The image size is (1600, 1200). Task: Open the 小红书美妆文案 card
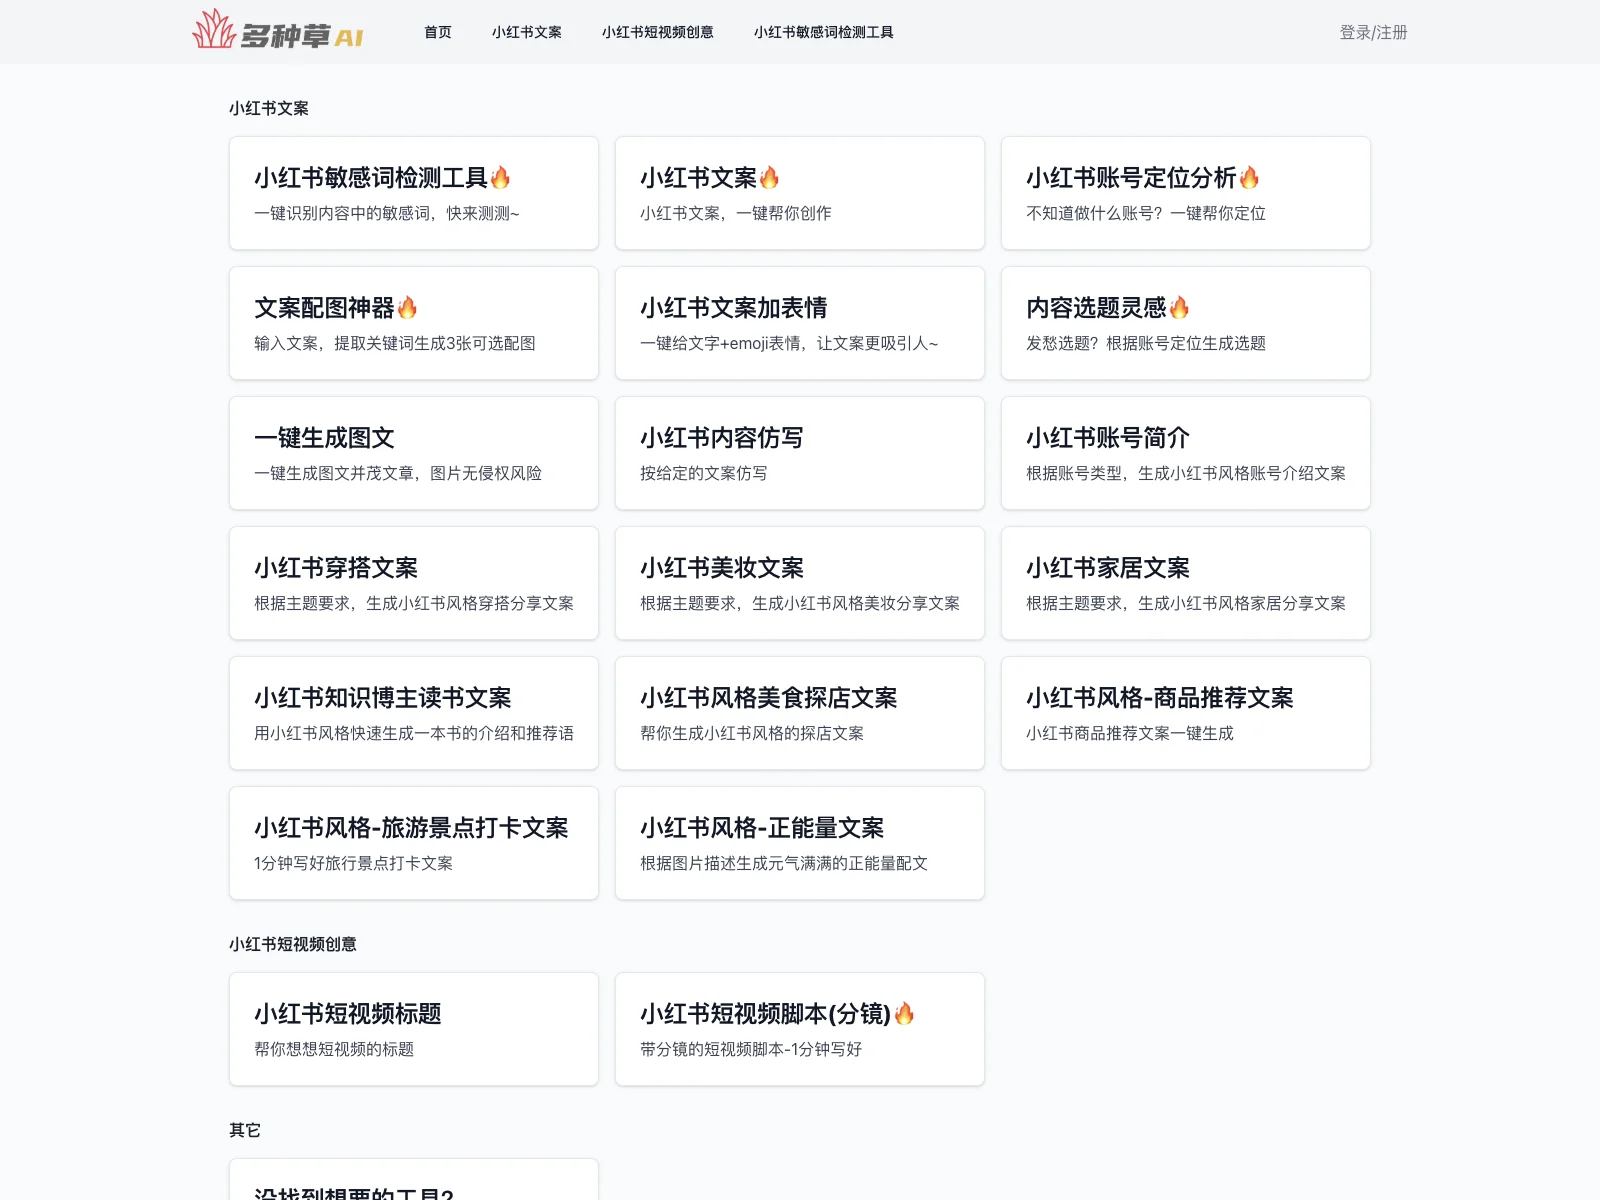800,583
